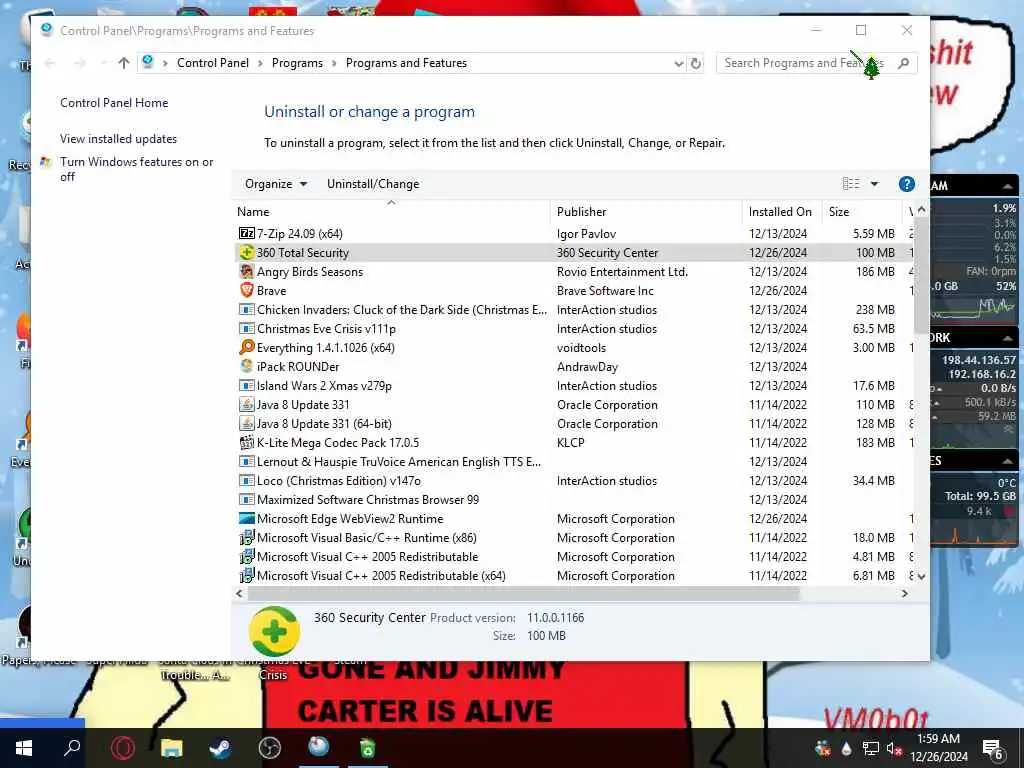Click the Java 8 Update 331 icon
This screenshot has width=1024, height=768.
[x=246, y=404]
